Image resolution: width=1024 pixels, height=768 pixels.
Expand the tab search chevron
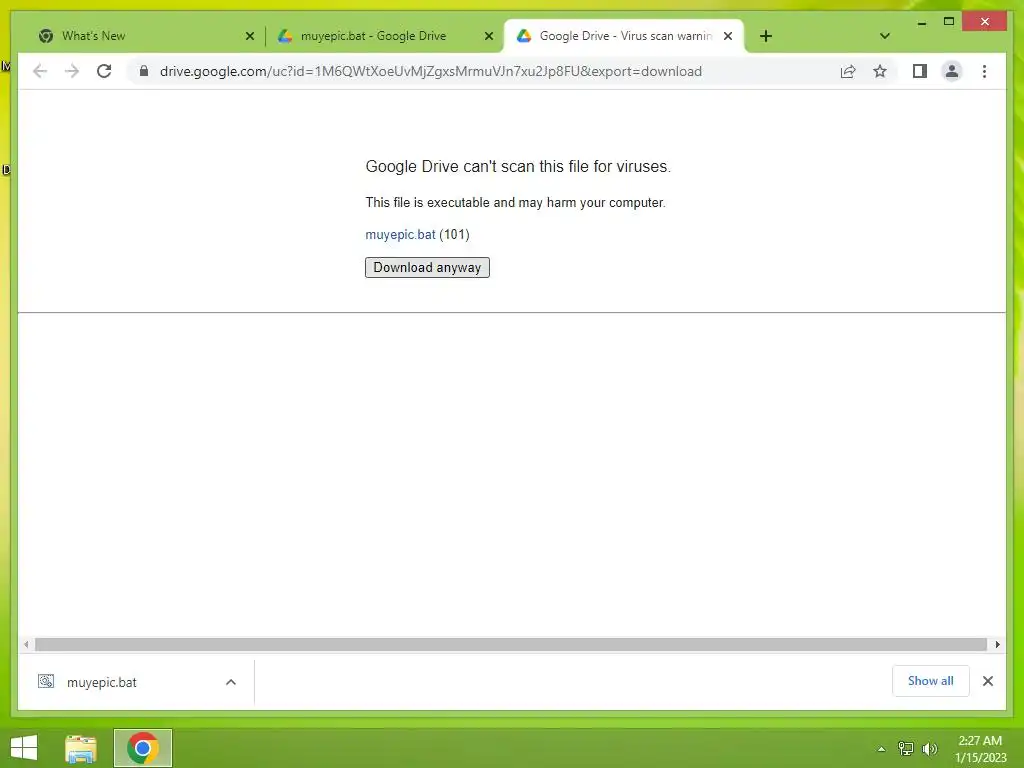885,36
